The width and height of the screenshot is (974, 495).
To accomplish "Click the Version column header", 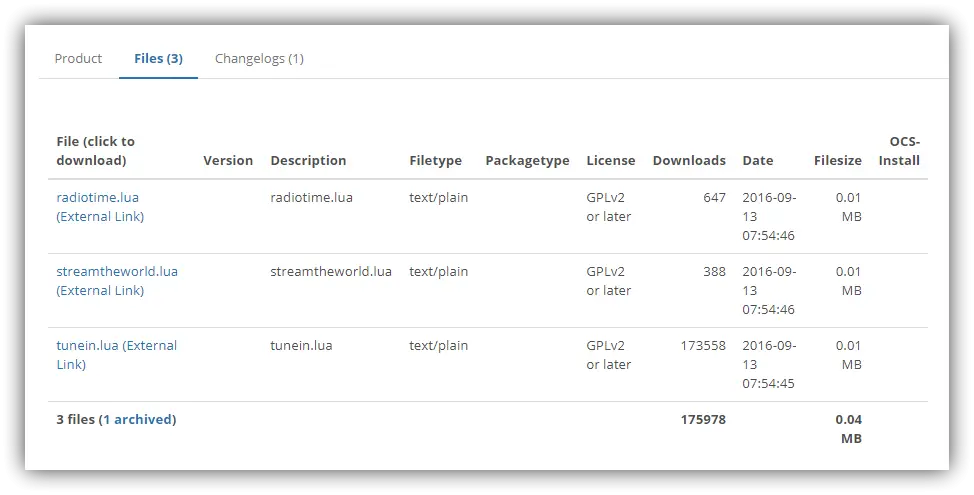I will tap(228, 160).
